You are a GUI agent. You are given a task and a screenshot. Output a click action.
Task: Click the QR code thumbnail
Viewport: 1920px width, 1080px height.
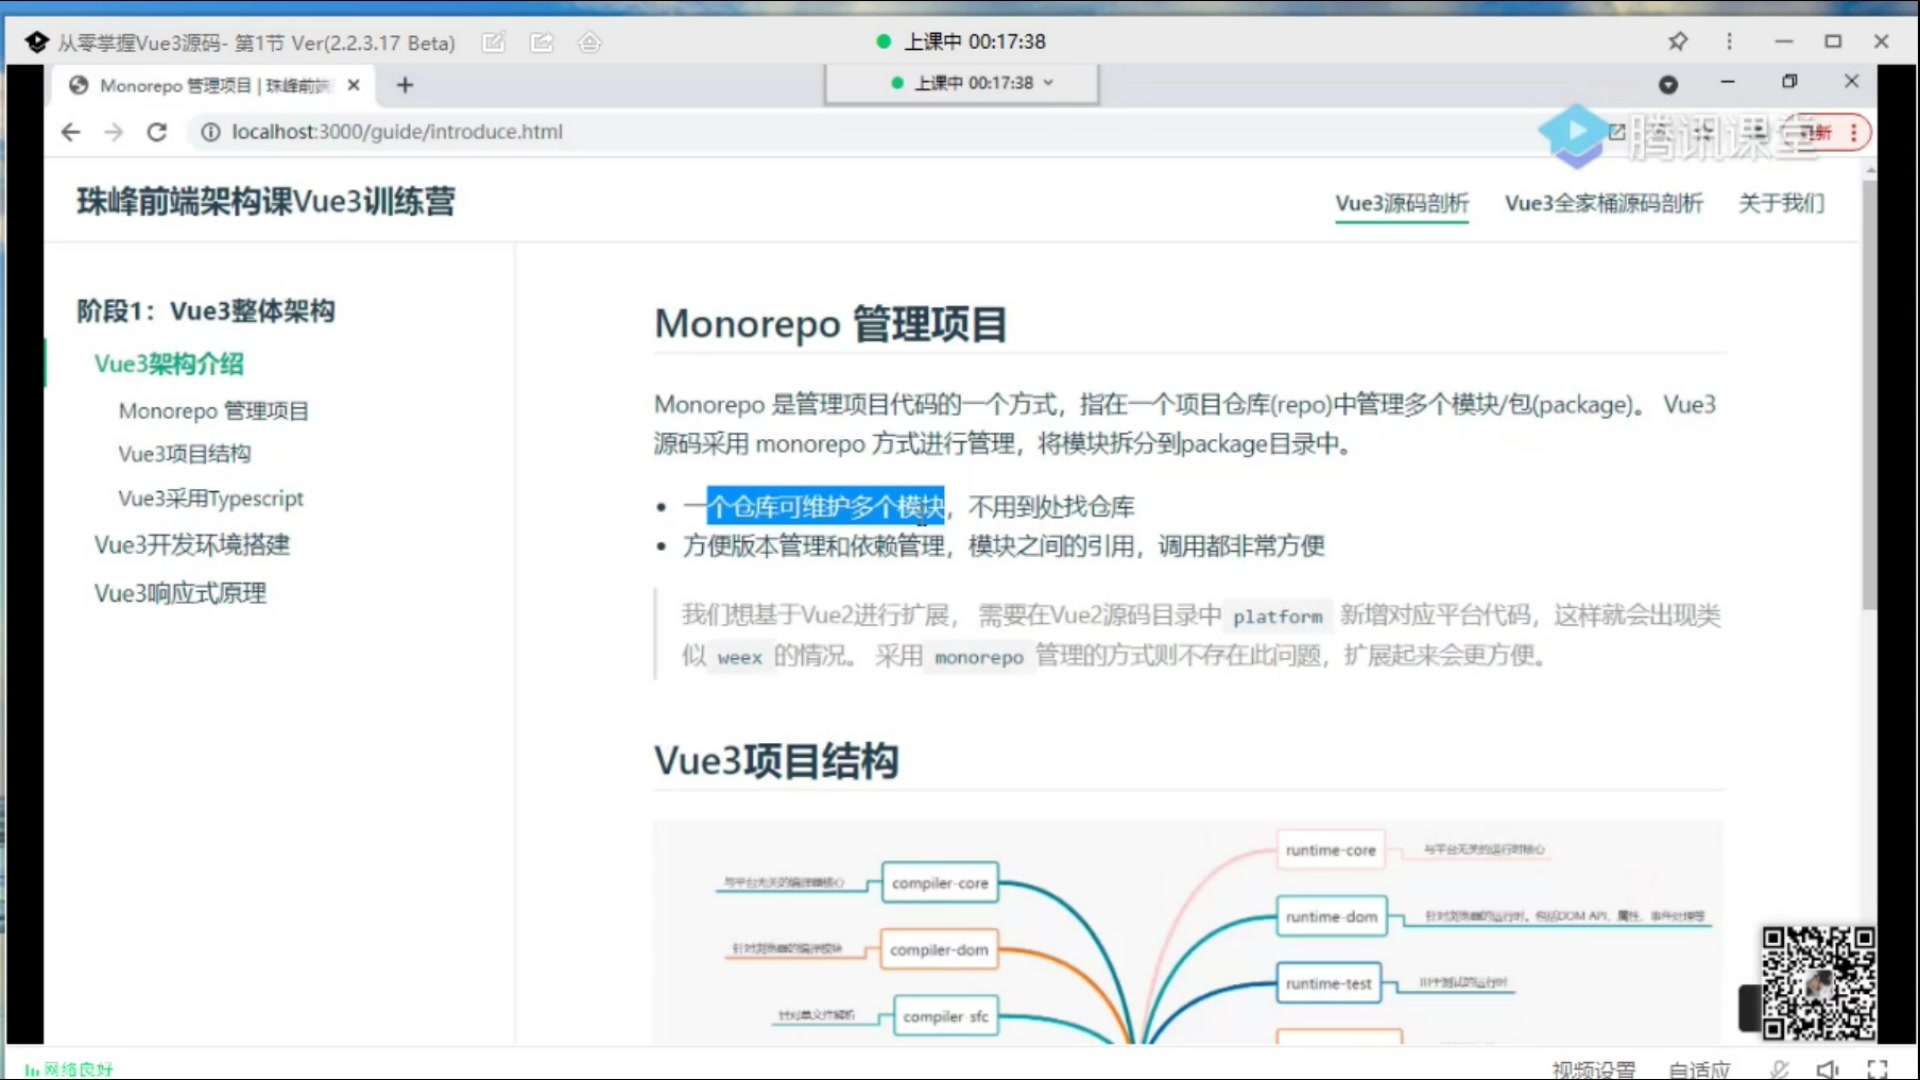(x=1818, y=983)
